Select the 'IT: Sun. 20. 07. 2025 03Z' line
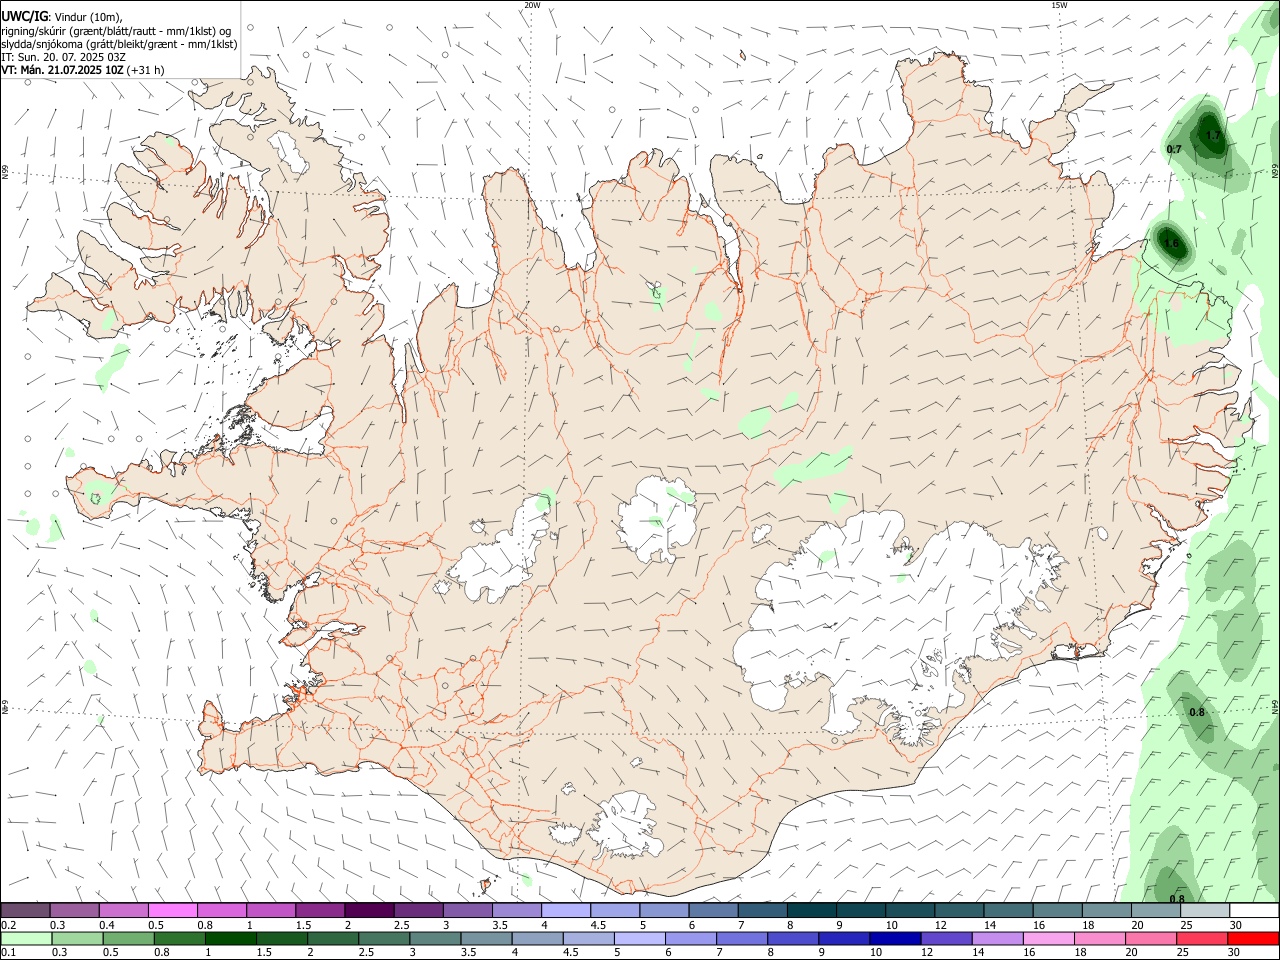Image resolution: width=1280 pixels, height=960 pixels. click(x=64, y=57)
